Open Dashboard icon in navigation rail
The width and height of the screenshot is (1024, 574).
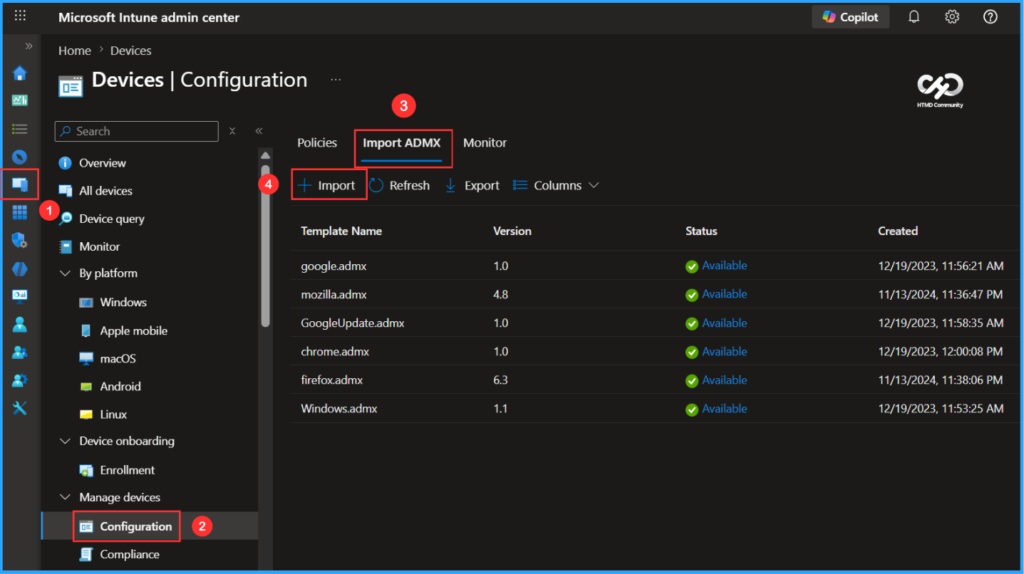(20, 100)
